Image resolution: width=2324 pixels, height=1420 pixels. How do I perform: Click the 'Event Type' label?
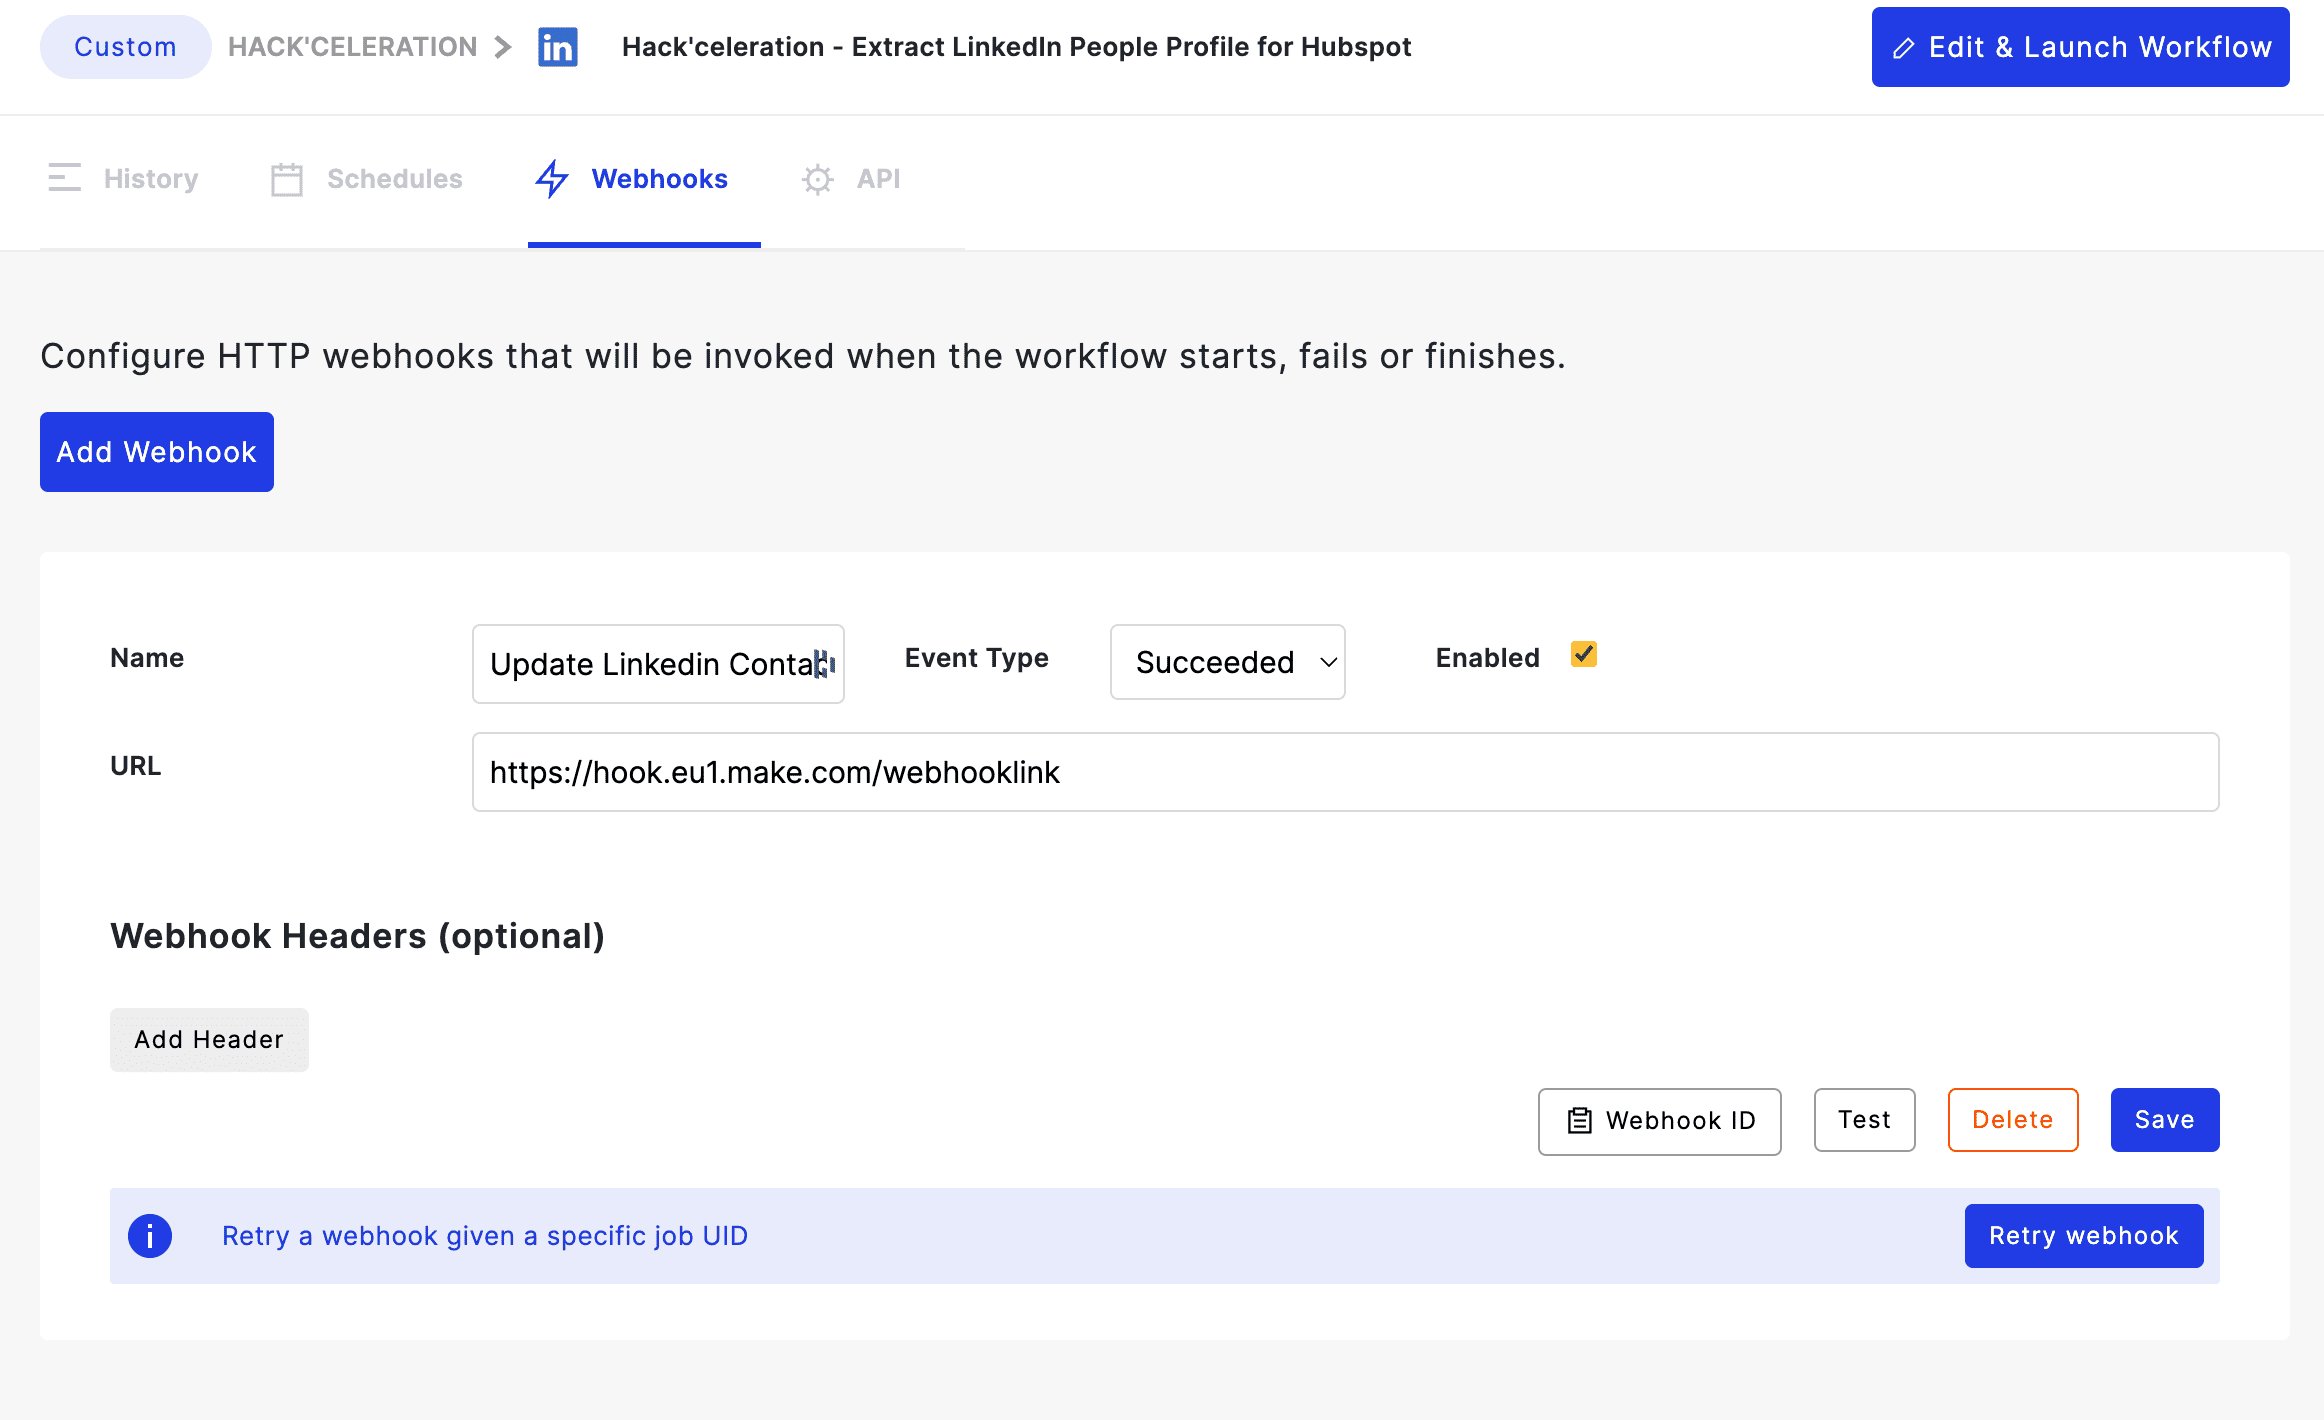click(977, 658)
